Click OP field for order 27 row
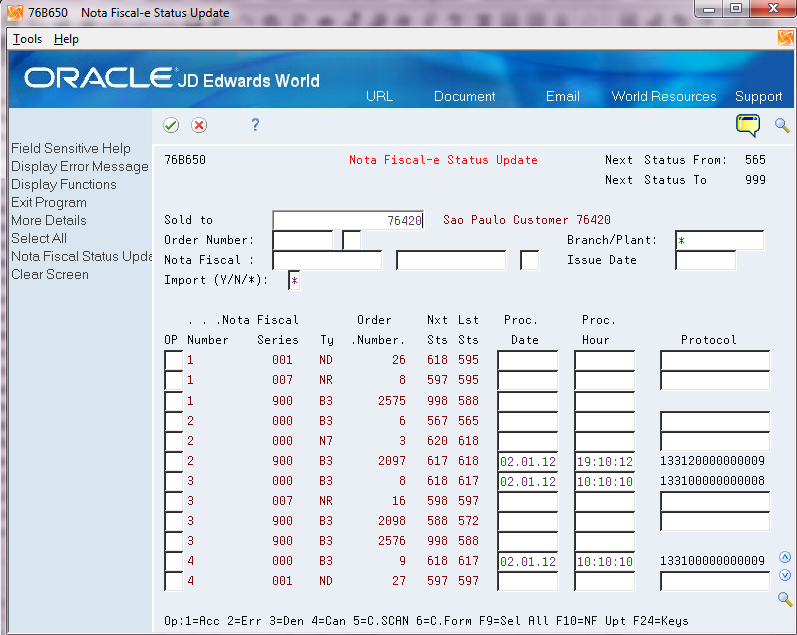 pyautogui.click(x=173, y=581)
